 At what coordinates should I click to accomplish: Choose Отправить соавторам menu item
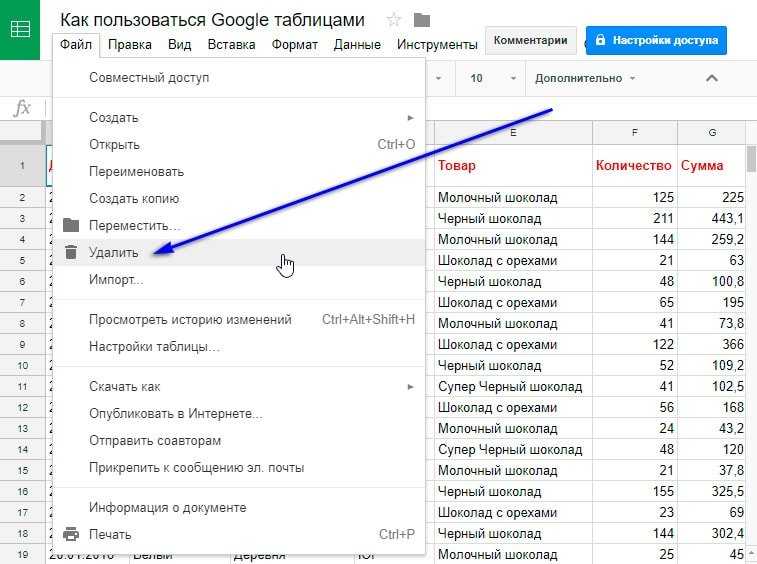pyautogui.click(x=239, y=440)
